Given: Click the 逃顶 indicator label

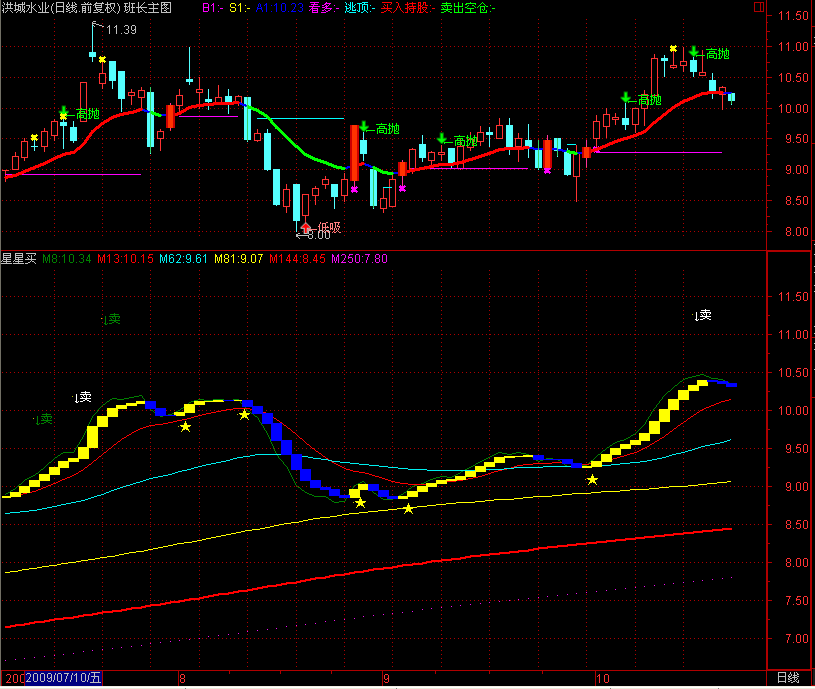Looking at the screenshot, I should tap(360, 8).
